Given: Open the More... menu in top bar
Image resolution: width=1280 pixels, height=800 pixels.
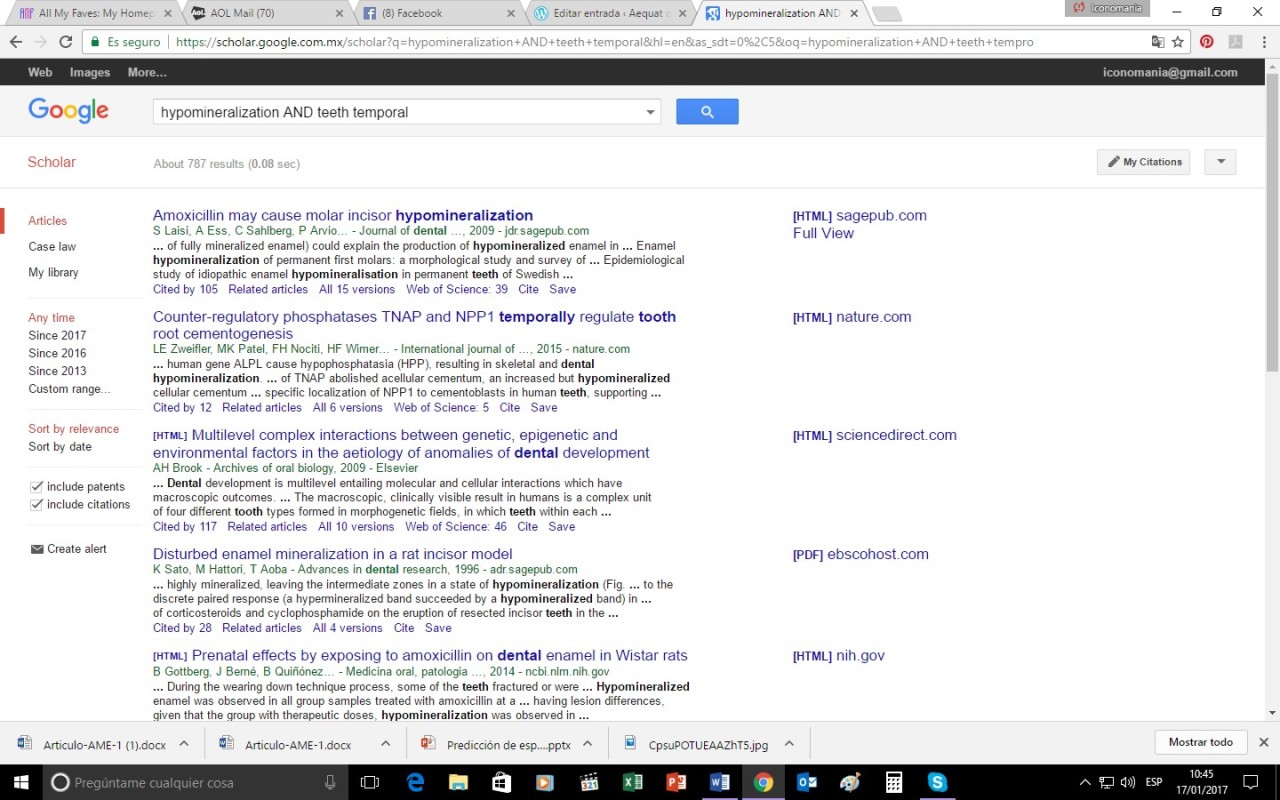Looking at the screenshot, I should pyautogui.click(x=147, y=72).
